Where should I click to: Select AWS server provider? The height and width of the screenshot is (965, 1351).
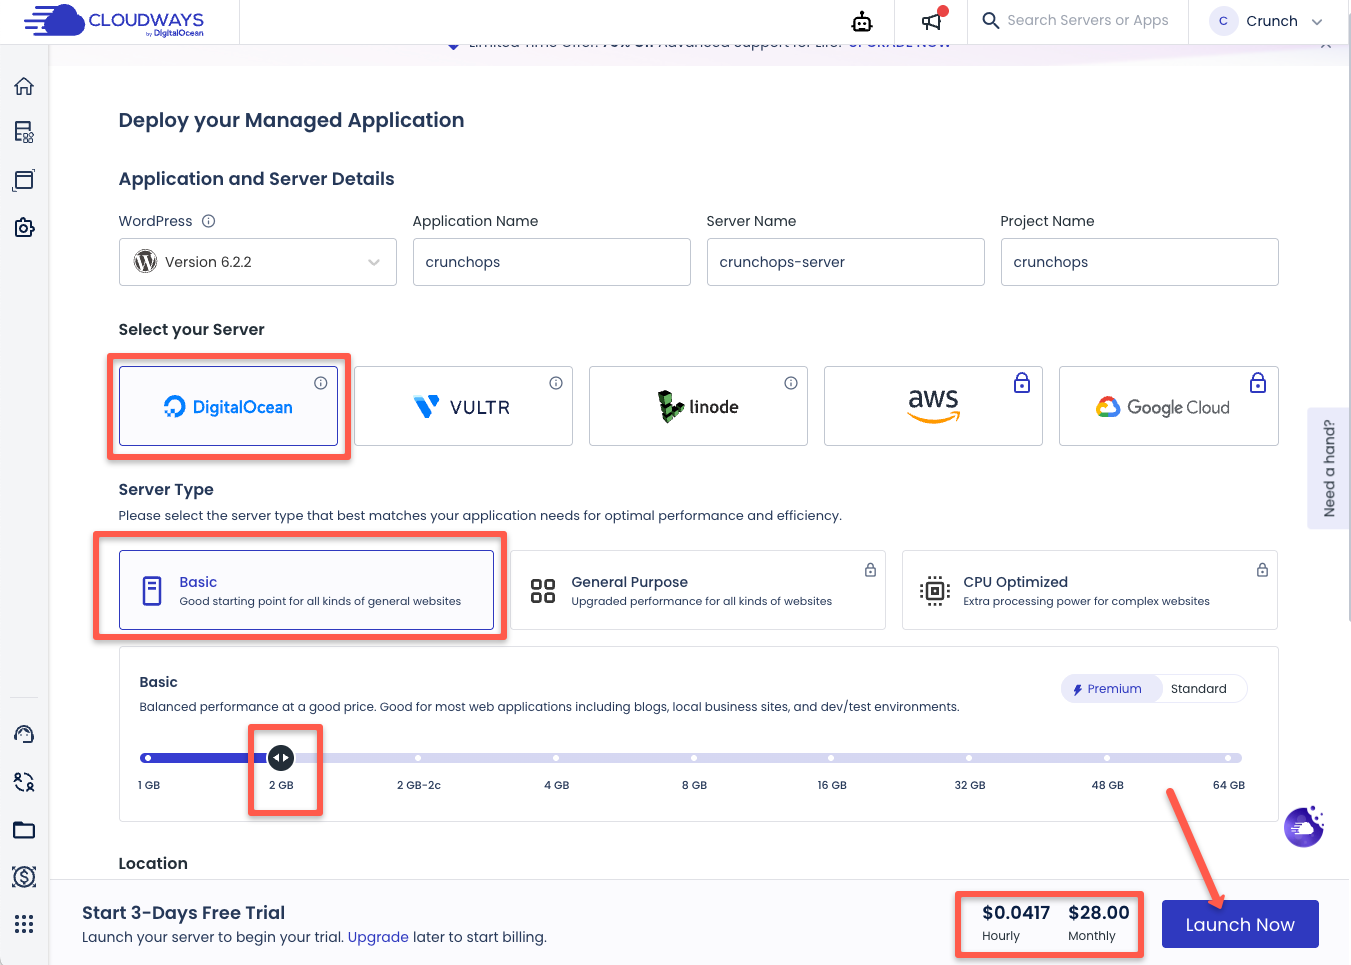pos(933,406)
